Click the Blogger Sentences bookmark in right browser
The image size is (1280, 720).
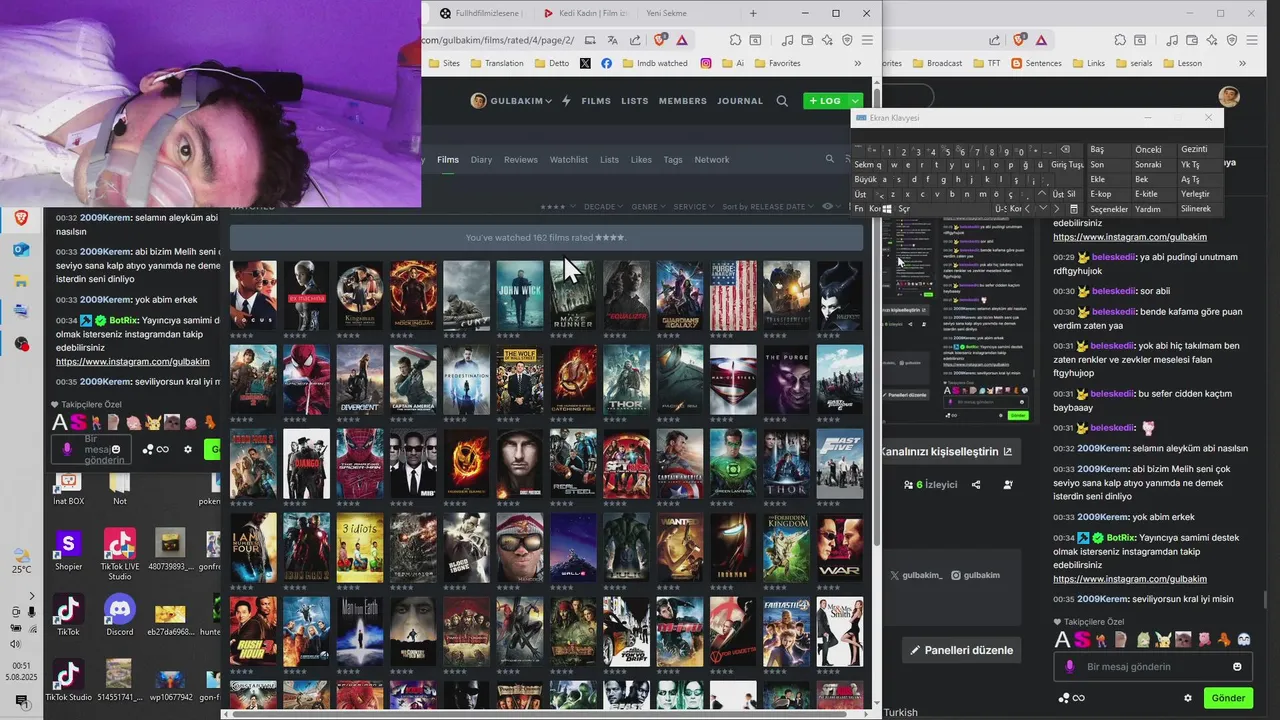[x=1036, y=63]
